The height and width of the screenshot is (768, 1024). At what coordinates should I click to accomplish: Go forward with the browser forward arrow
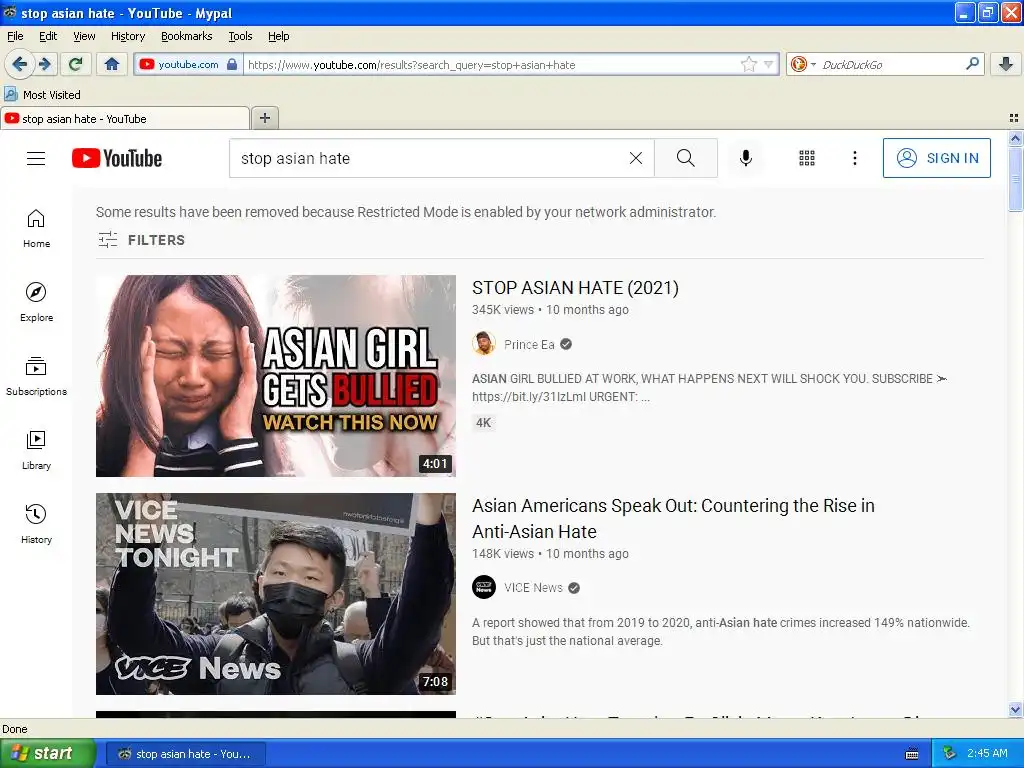[45, 64]
